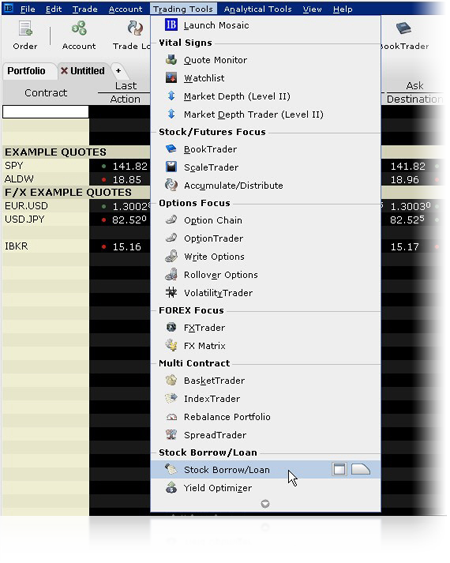Image resolution: width=450 pixels, height=563 pixels.
Task: Expand menu with bottom down arrow
Action: point(265,504)
